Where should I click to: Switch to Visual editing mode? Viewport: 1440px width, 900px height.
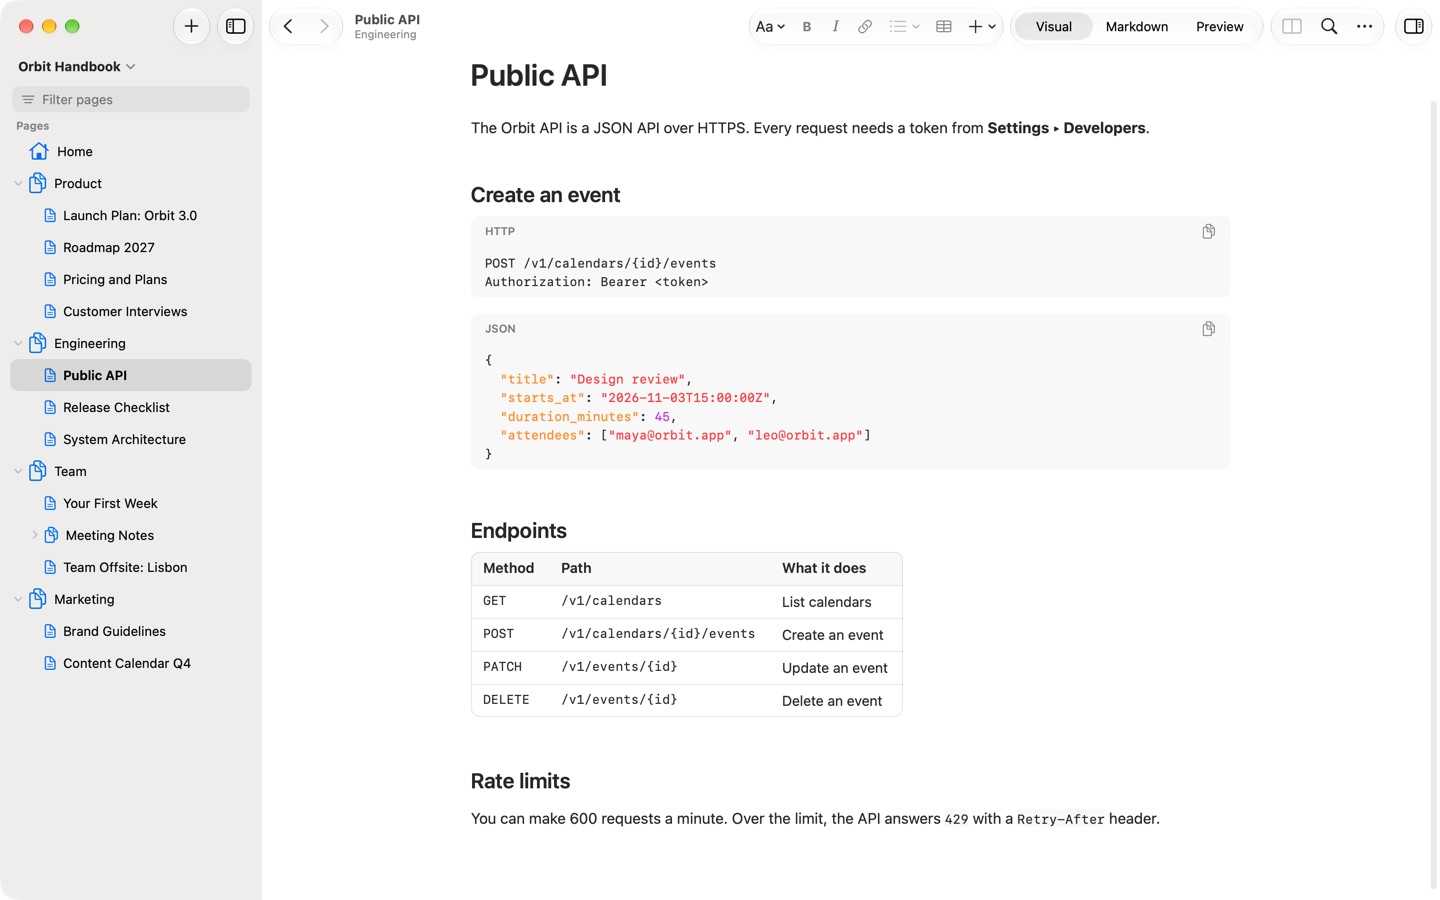pyautogui.click(x=1053, y=27)
